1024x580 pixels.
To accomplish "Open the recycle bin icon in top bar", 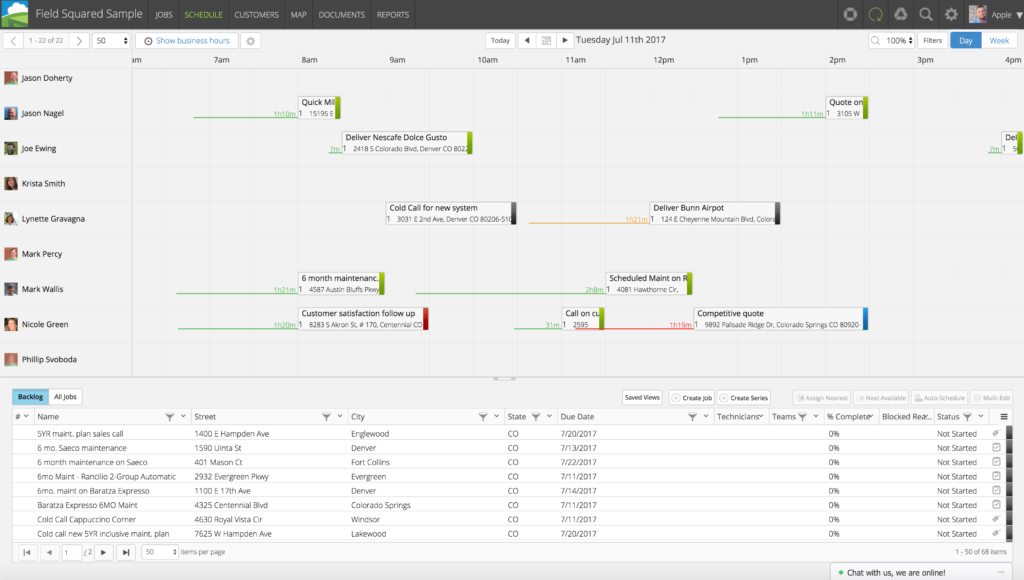I will tap(900, 14).
